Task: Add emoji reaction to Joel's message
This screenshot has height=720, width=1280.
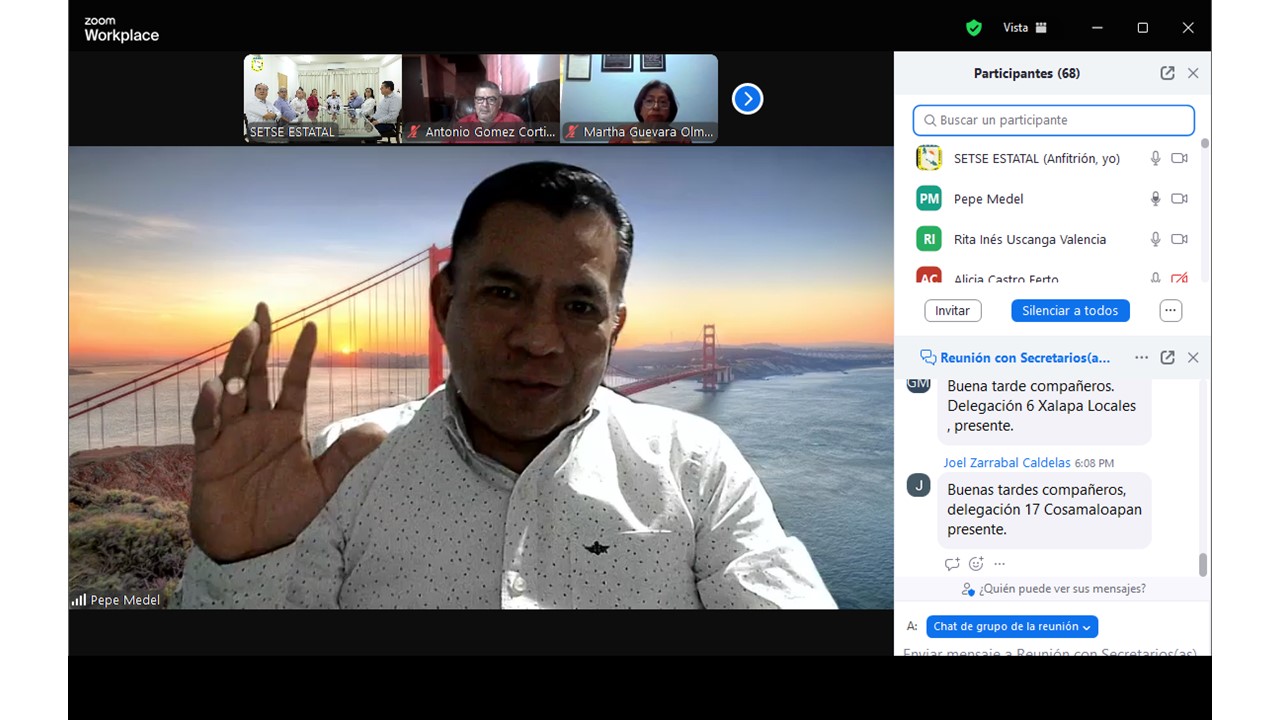Action: [x=976, y=564]
